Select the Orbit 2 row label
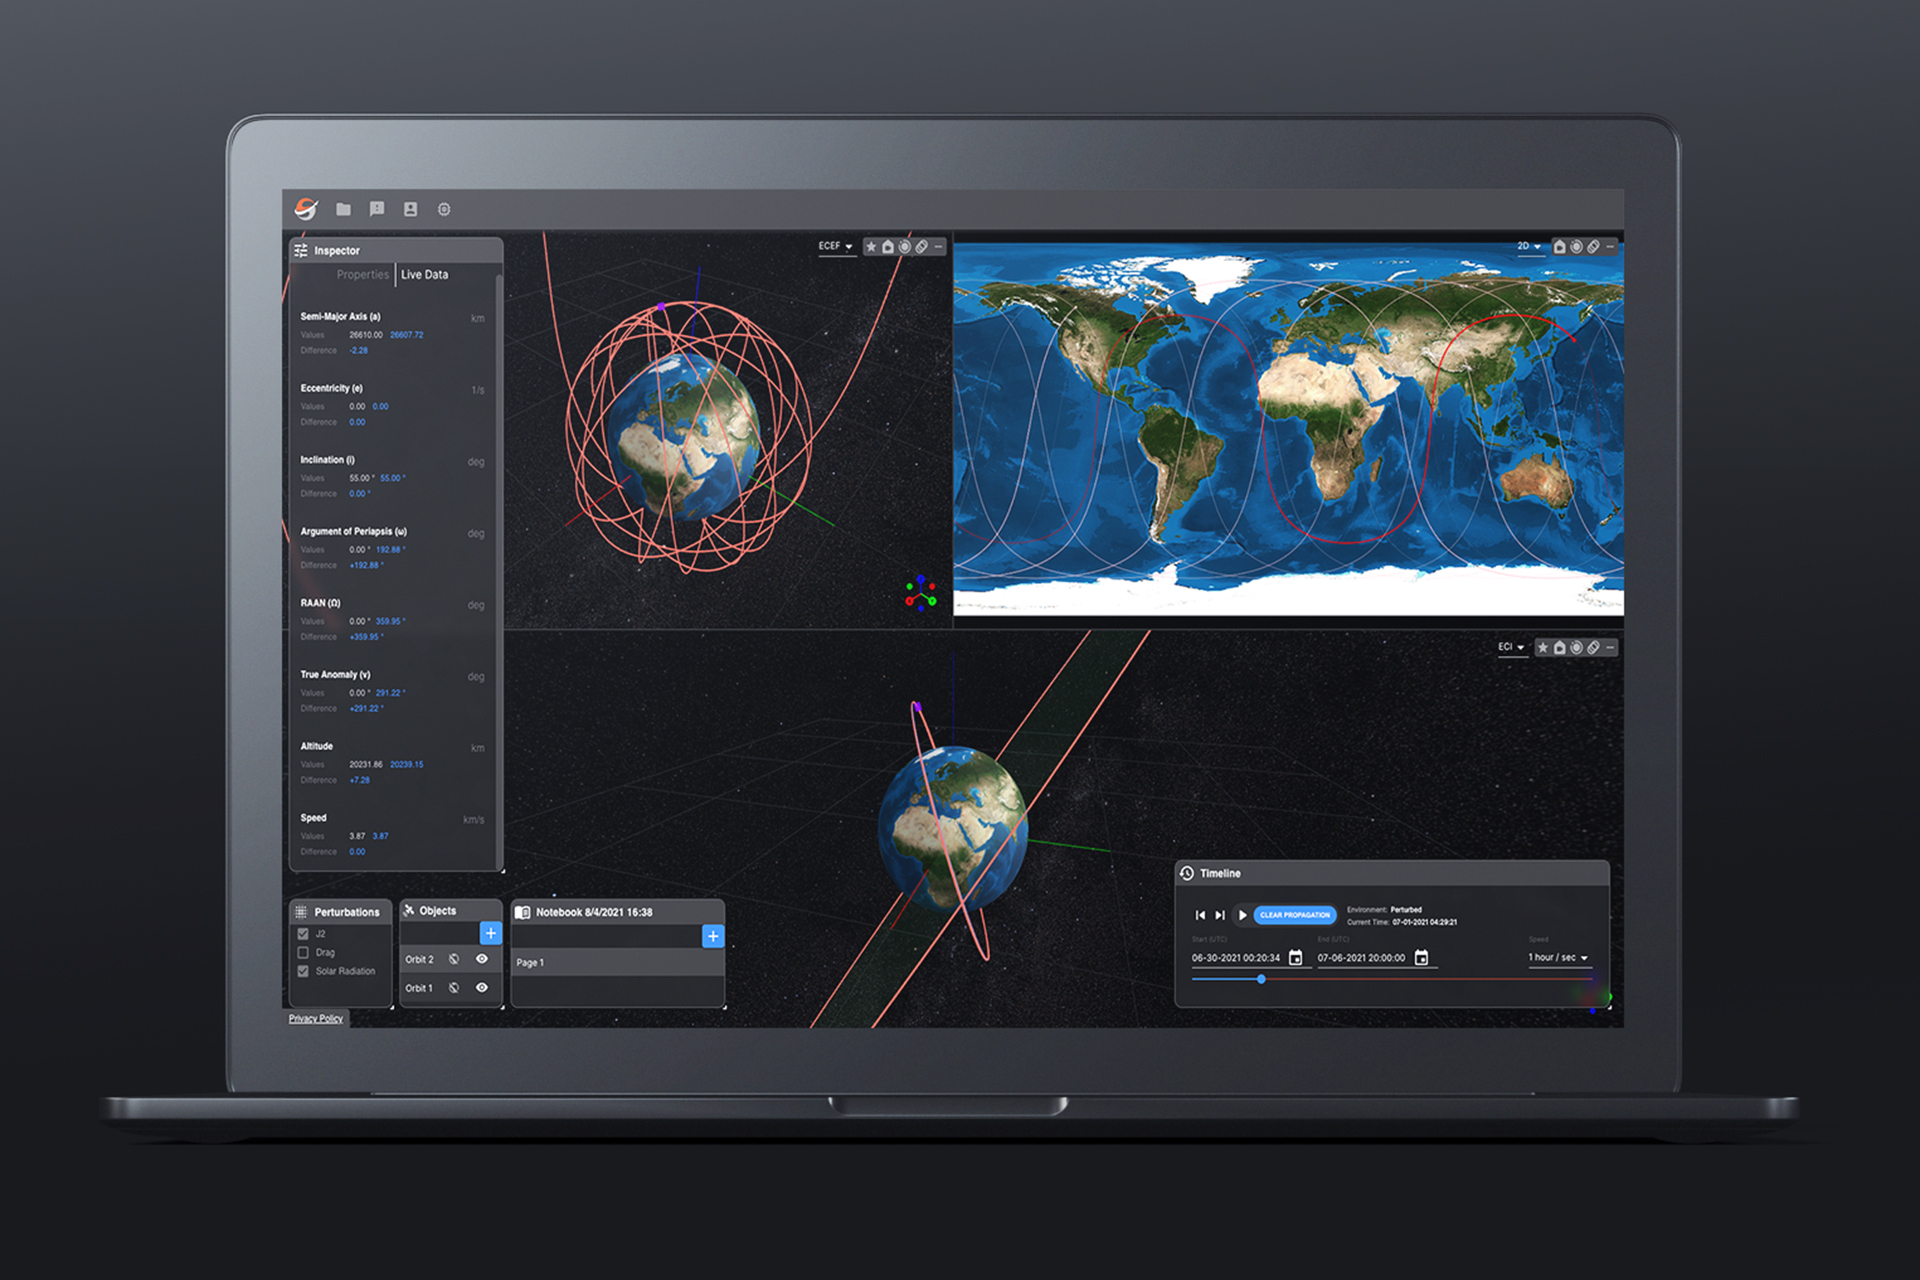Image resolution: width=1920 pixels, height=1280 pixels. 419,960
